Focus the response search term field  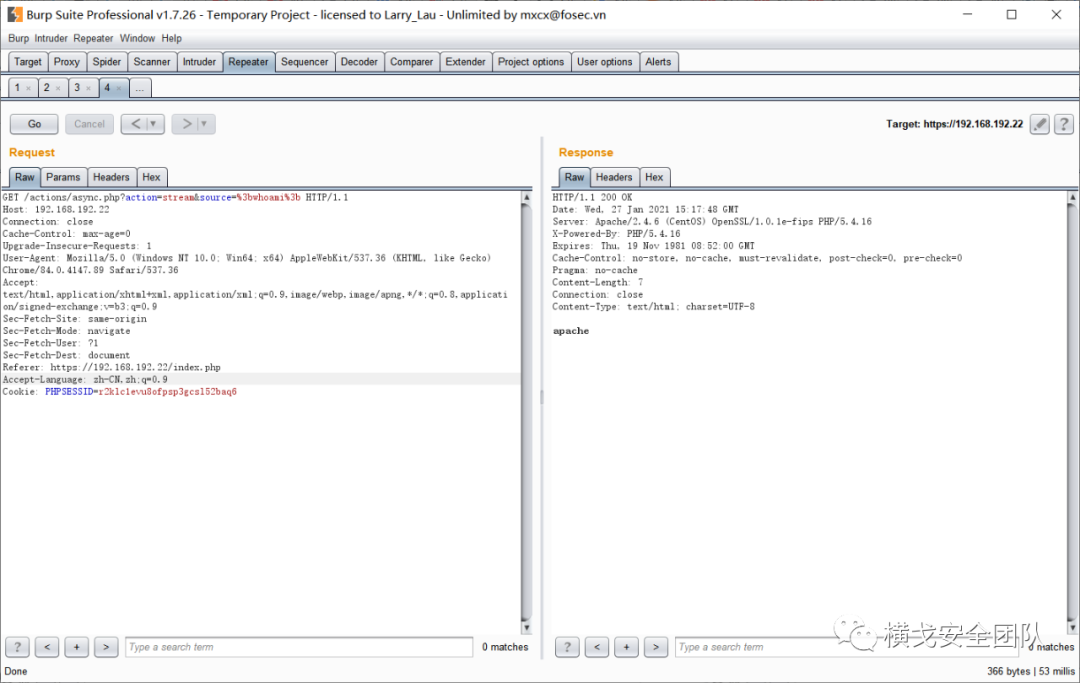point(847,647)
